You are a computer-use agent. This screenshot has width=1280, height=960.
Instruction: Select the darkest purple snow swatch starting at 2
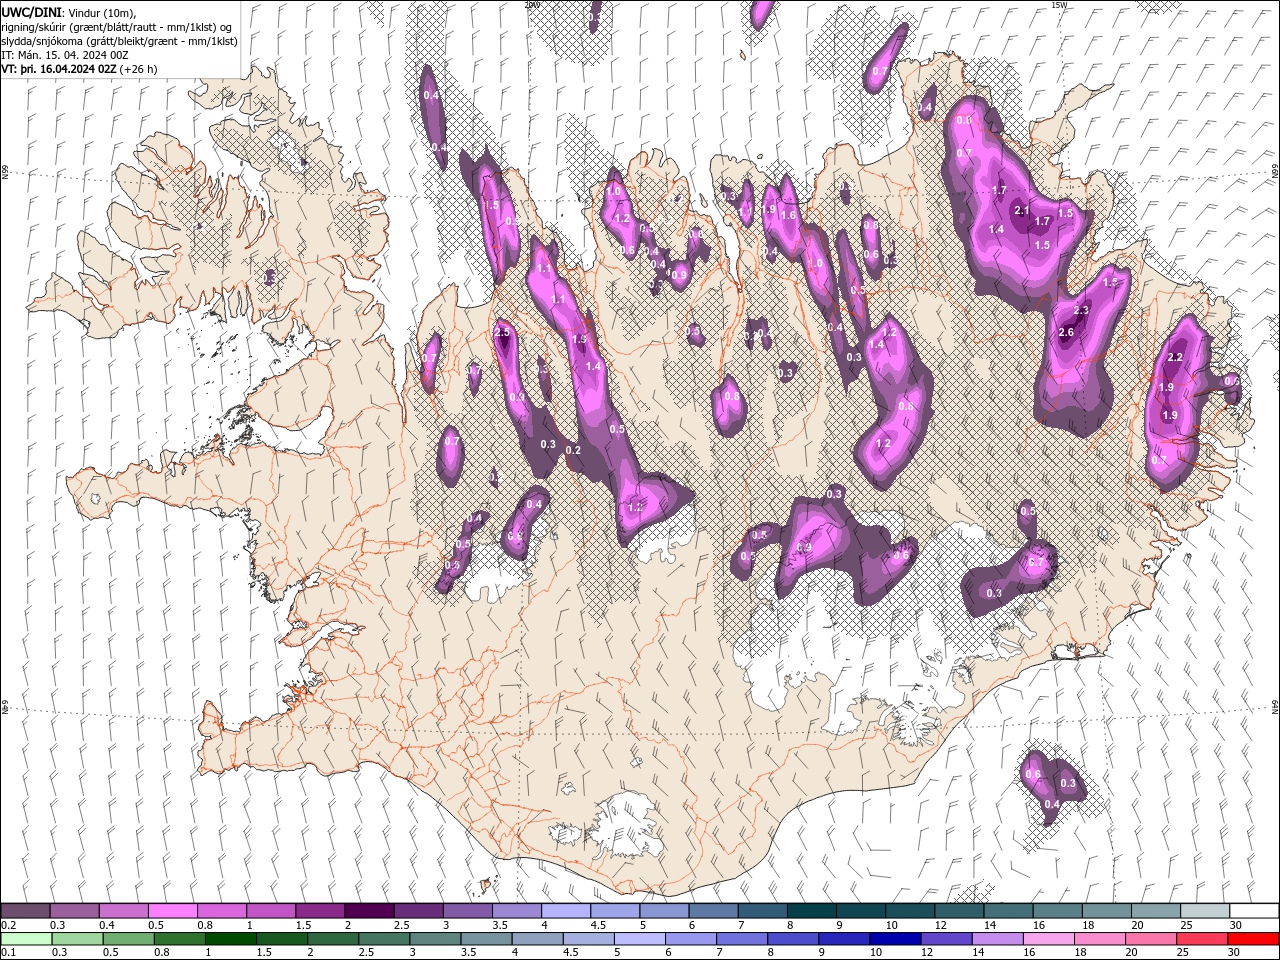tap(369, 911)
